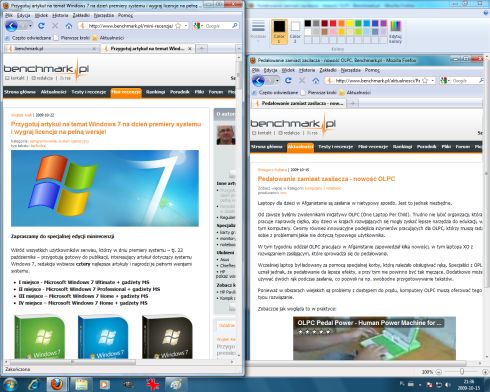Viewport: 490px width, 392px height.
Task: Click horizontal scrollbar of left Firefox page
Action: coord(73,362)
